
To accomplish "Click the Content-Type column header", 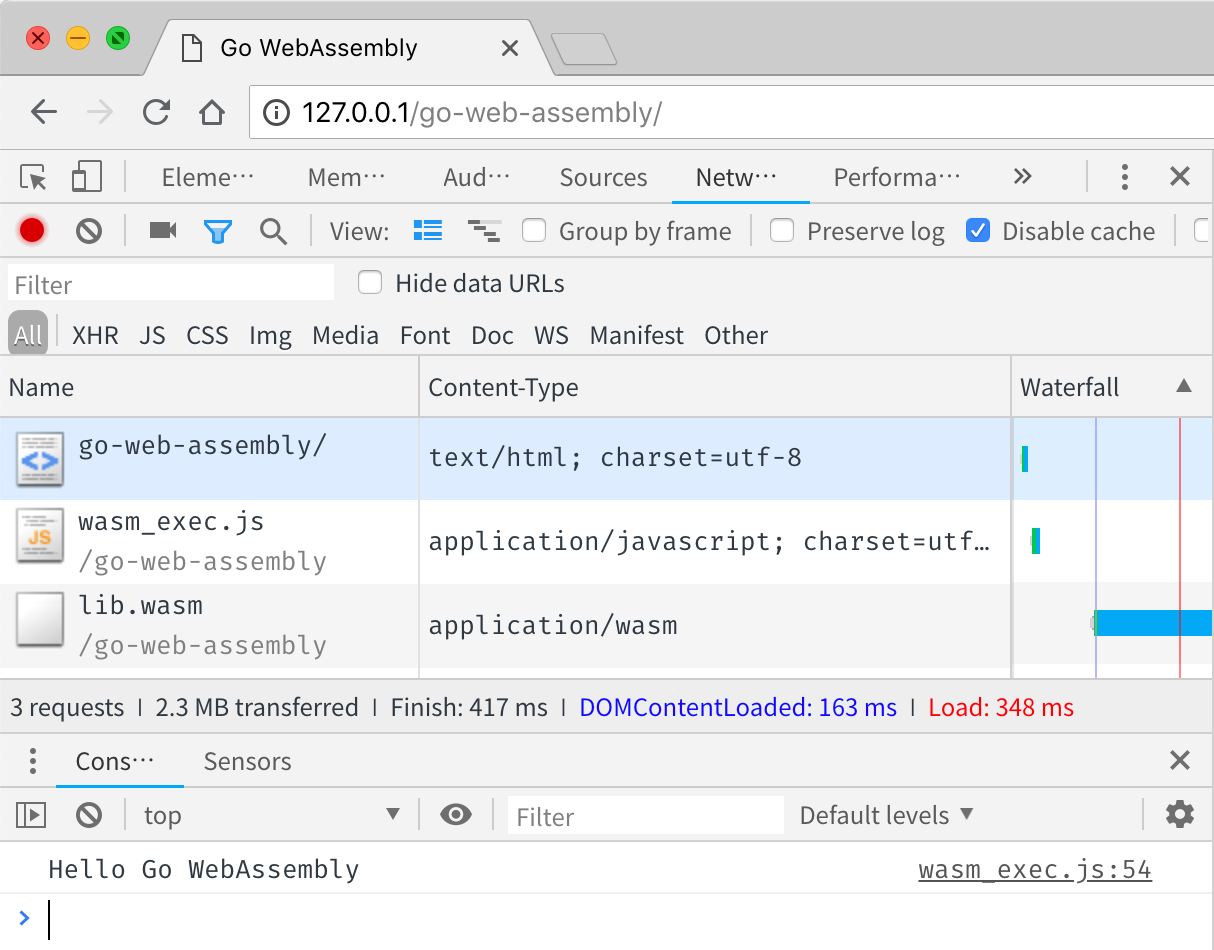I will (x=715, y=387).
